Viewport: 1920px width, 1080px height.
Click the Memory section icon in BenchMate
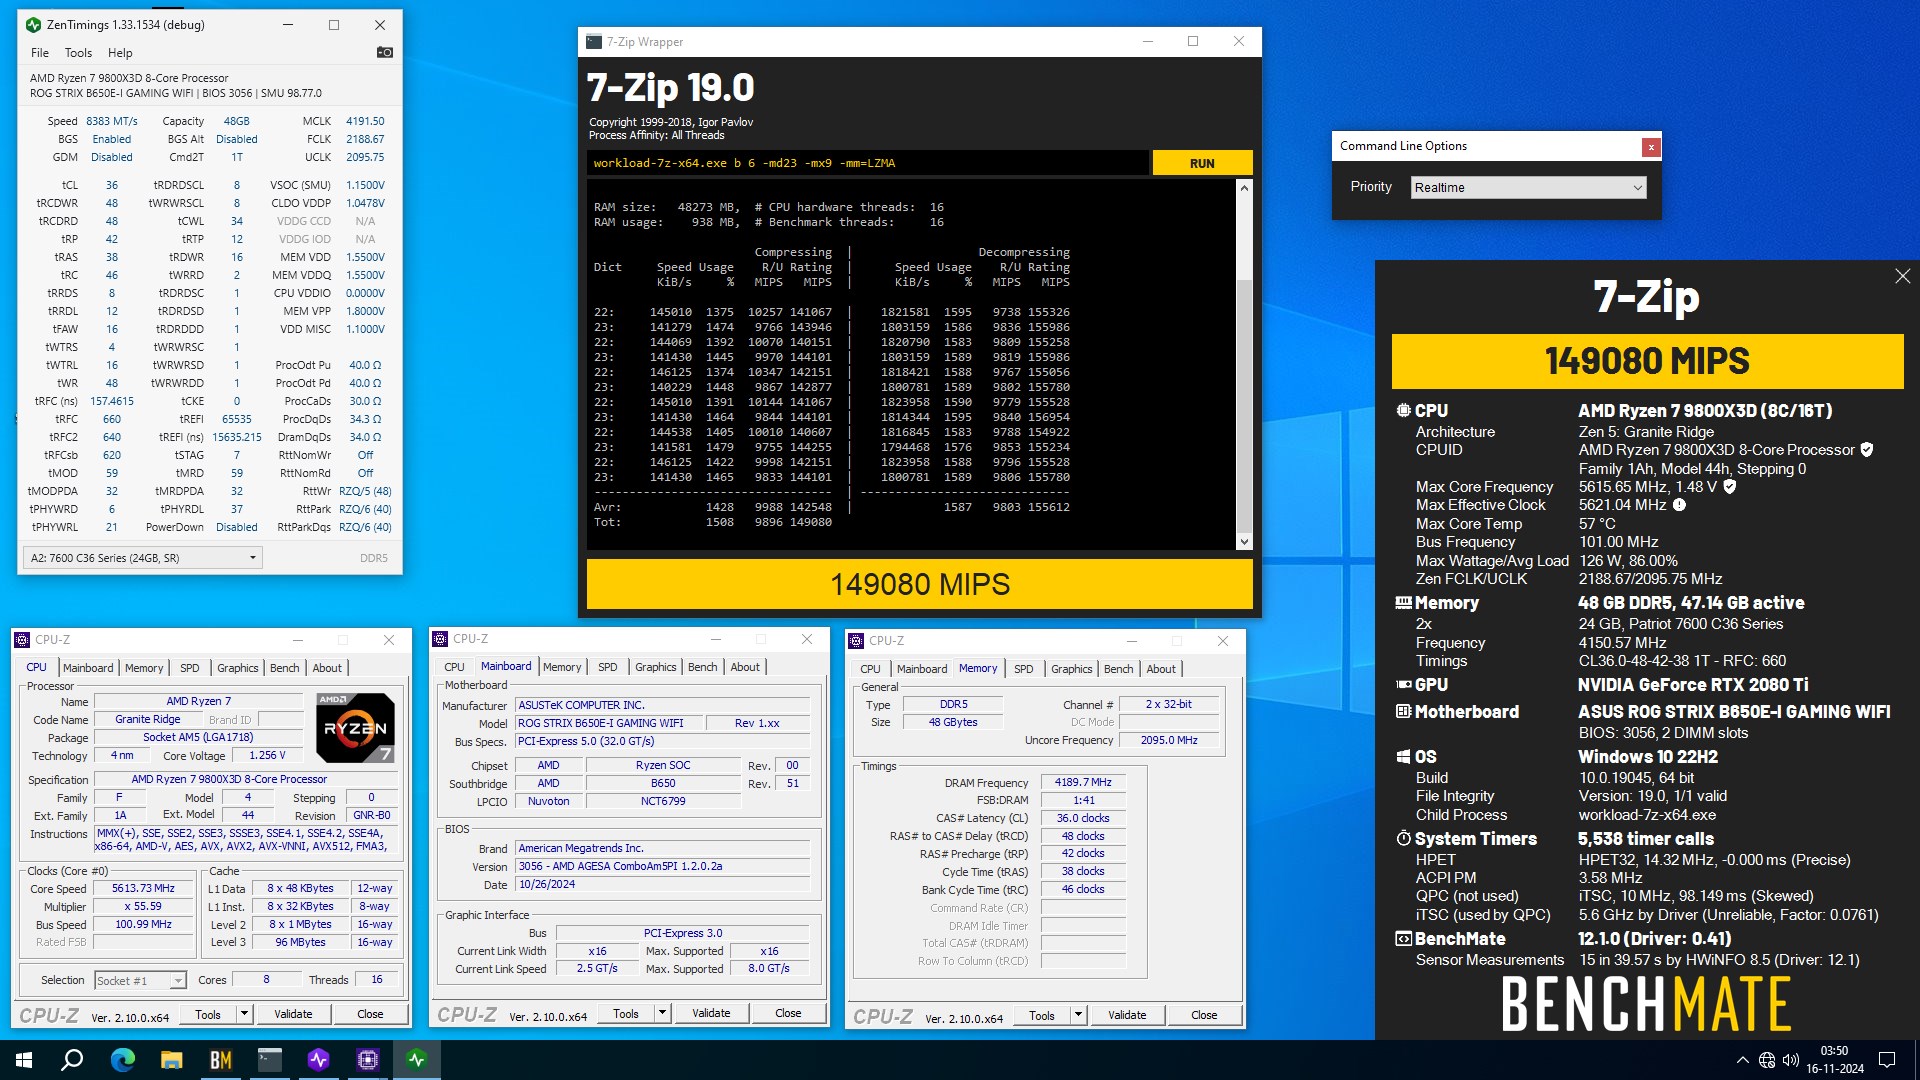pos(1403,603)
